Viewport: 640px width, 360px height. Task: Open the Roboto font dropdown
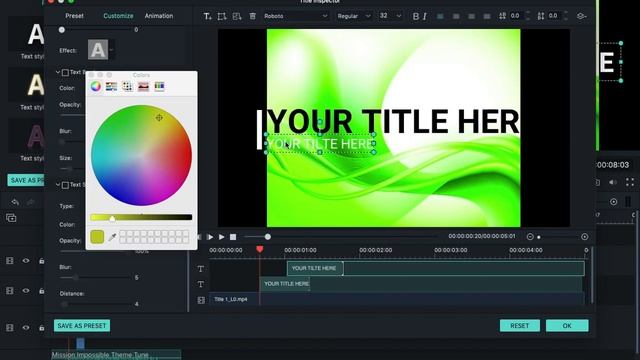click(x=296, y=16)
